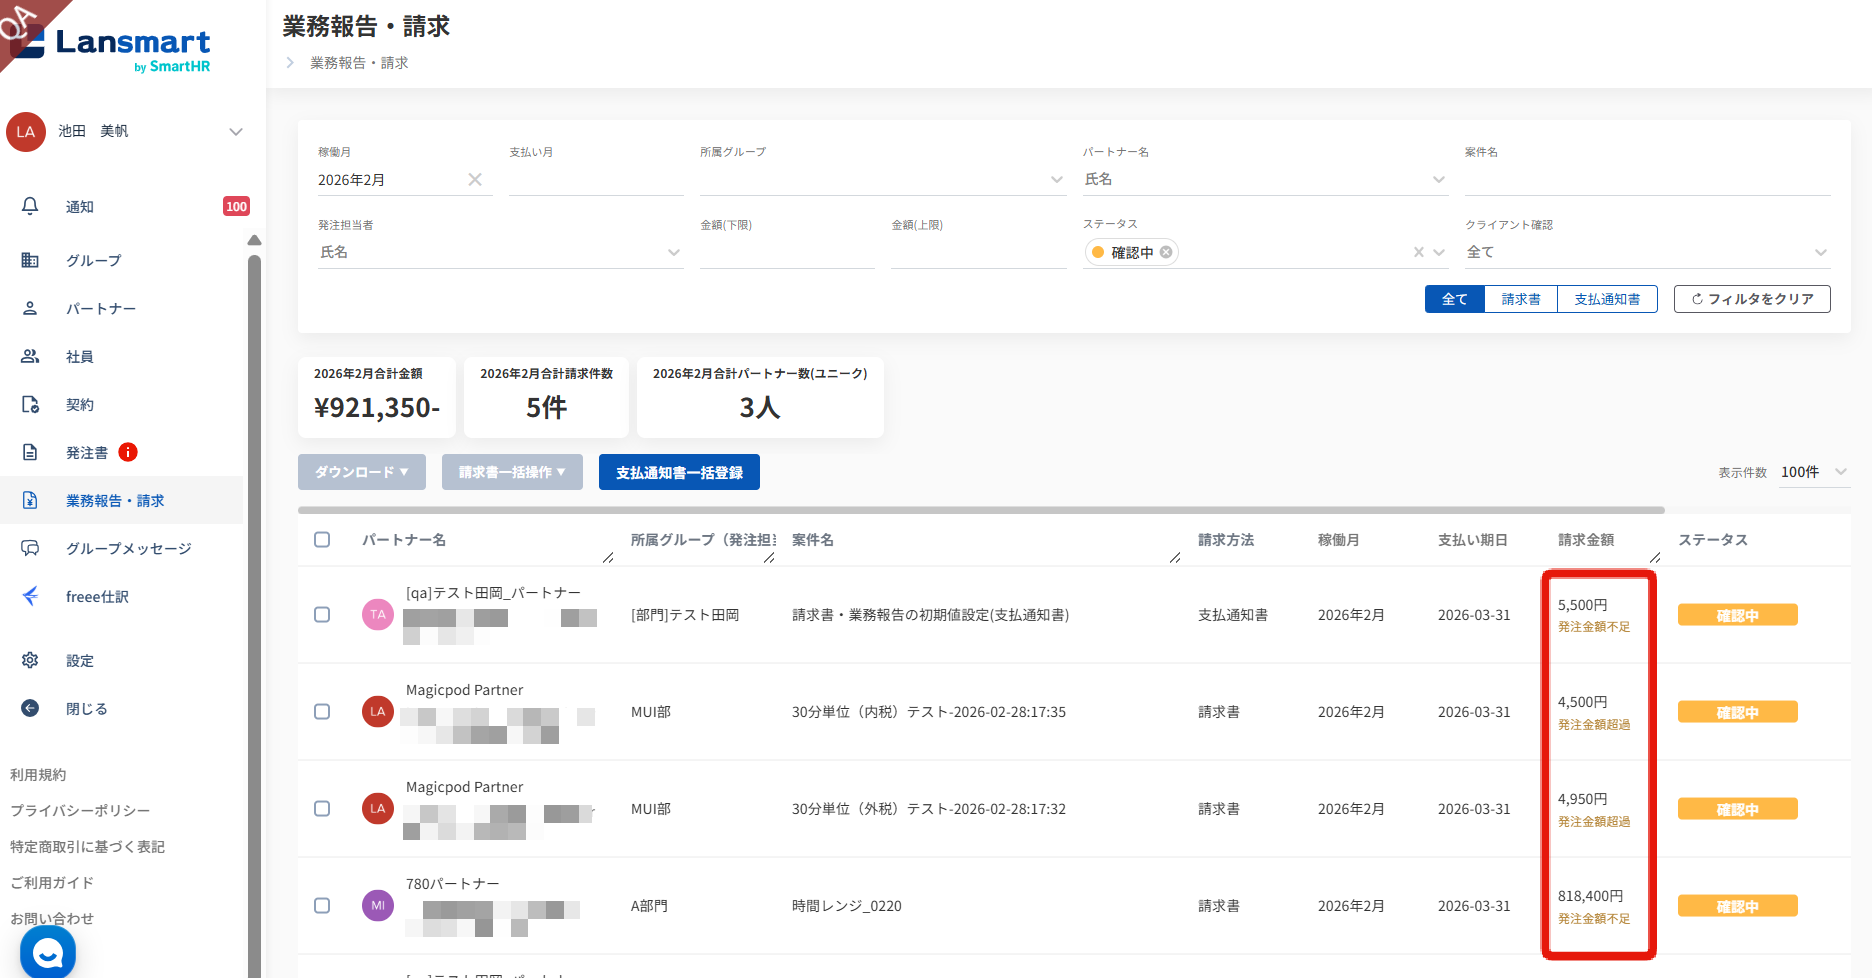The height and width of the screenshot is (978, 1872).
Task: Clear the 稼働月 2026年2月 value
Action: (x=475, y=180)
